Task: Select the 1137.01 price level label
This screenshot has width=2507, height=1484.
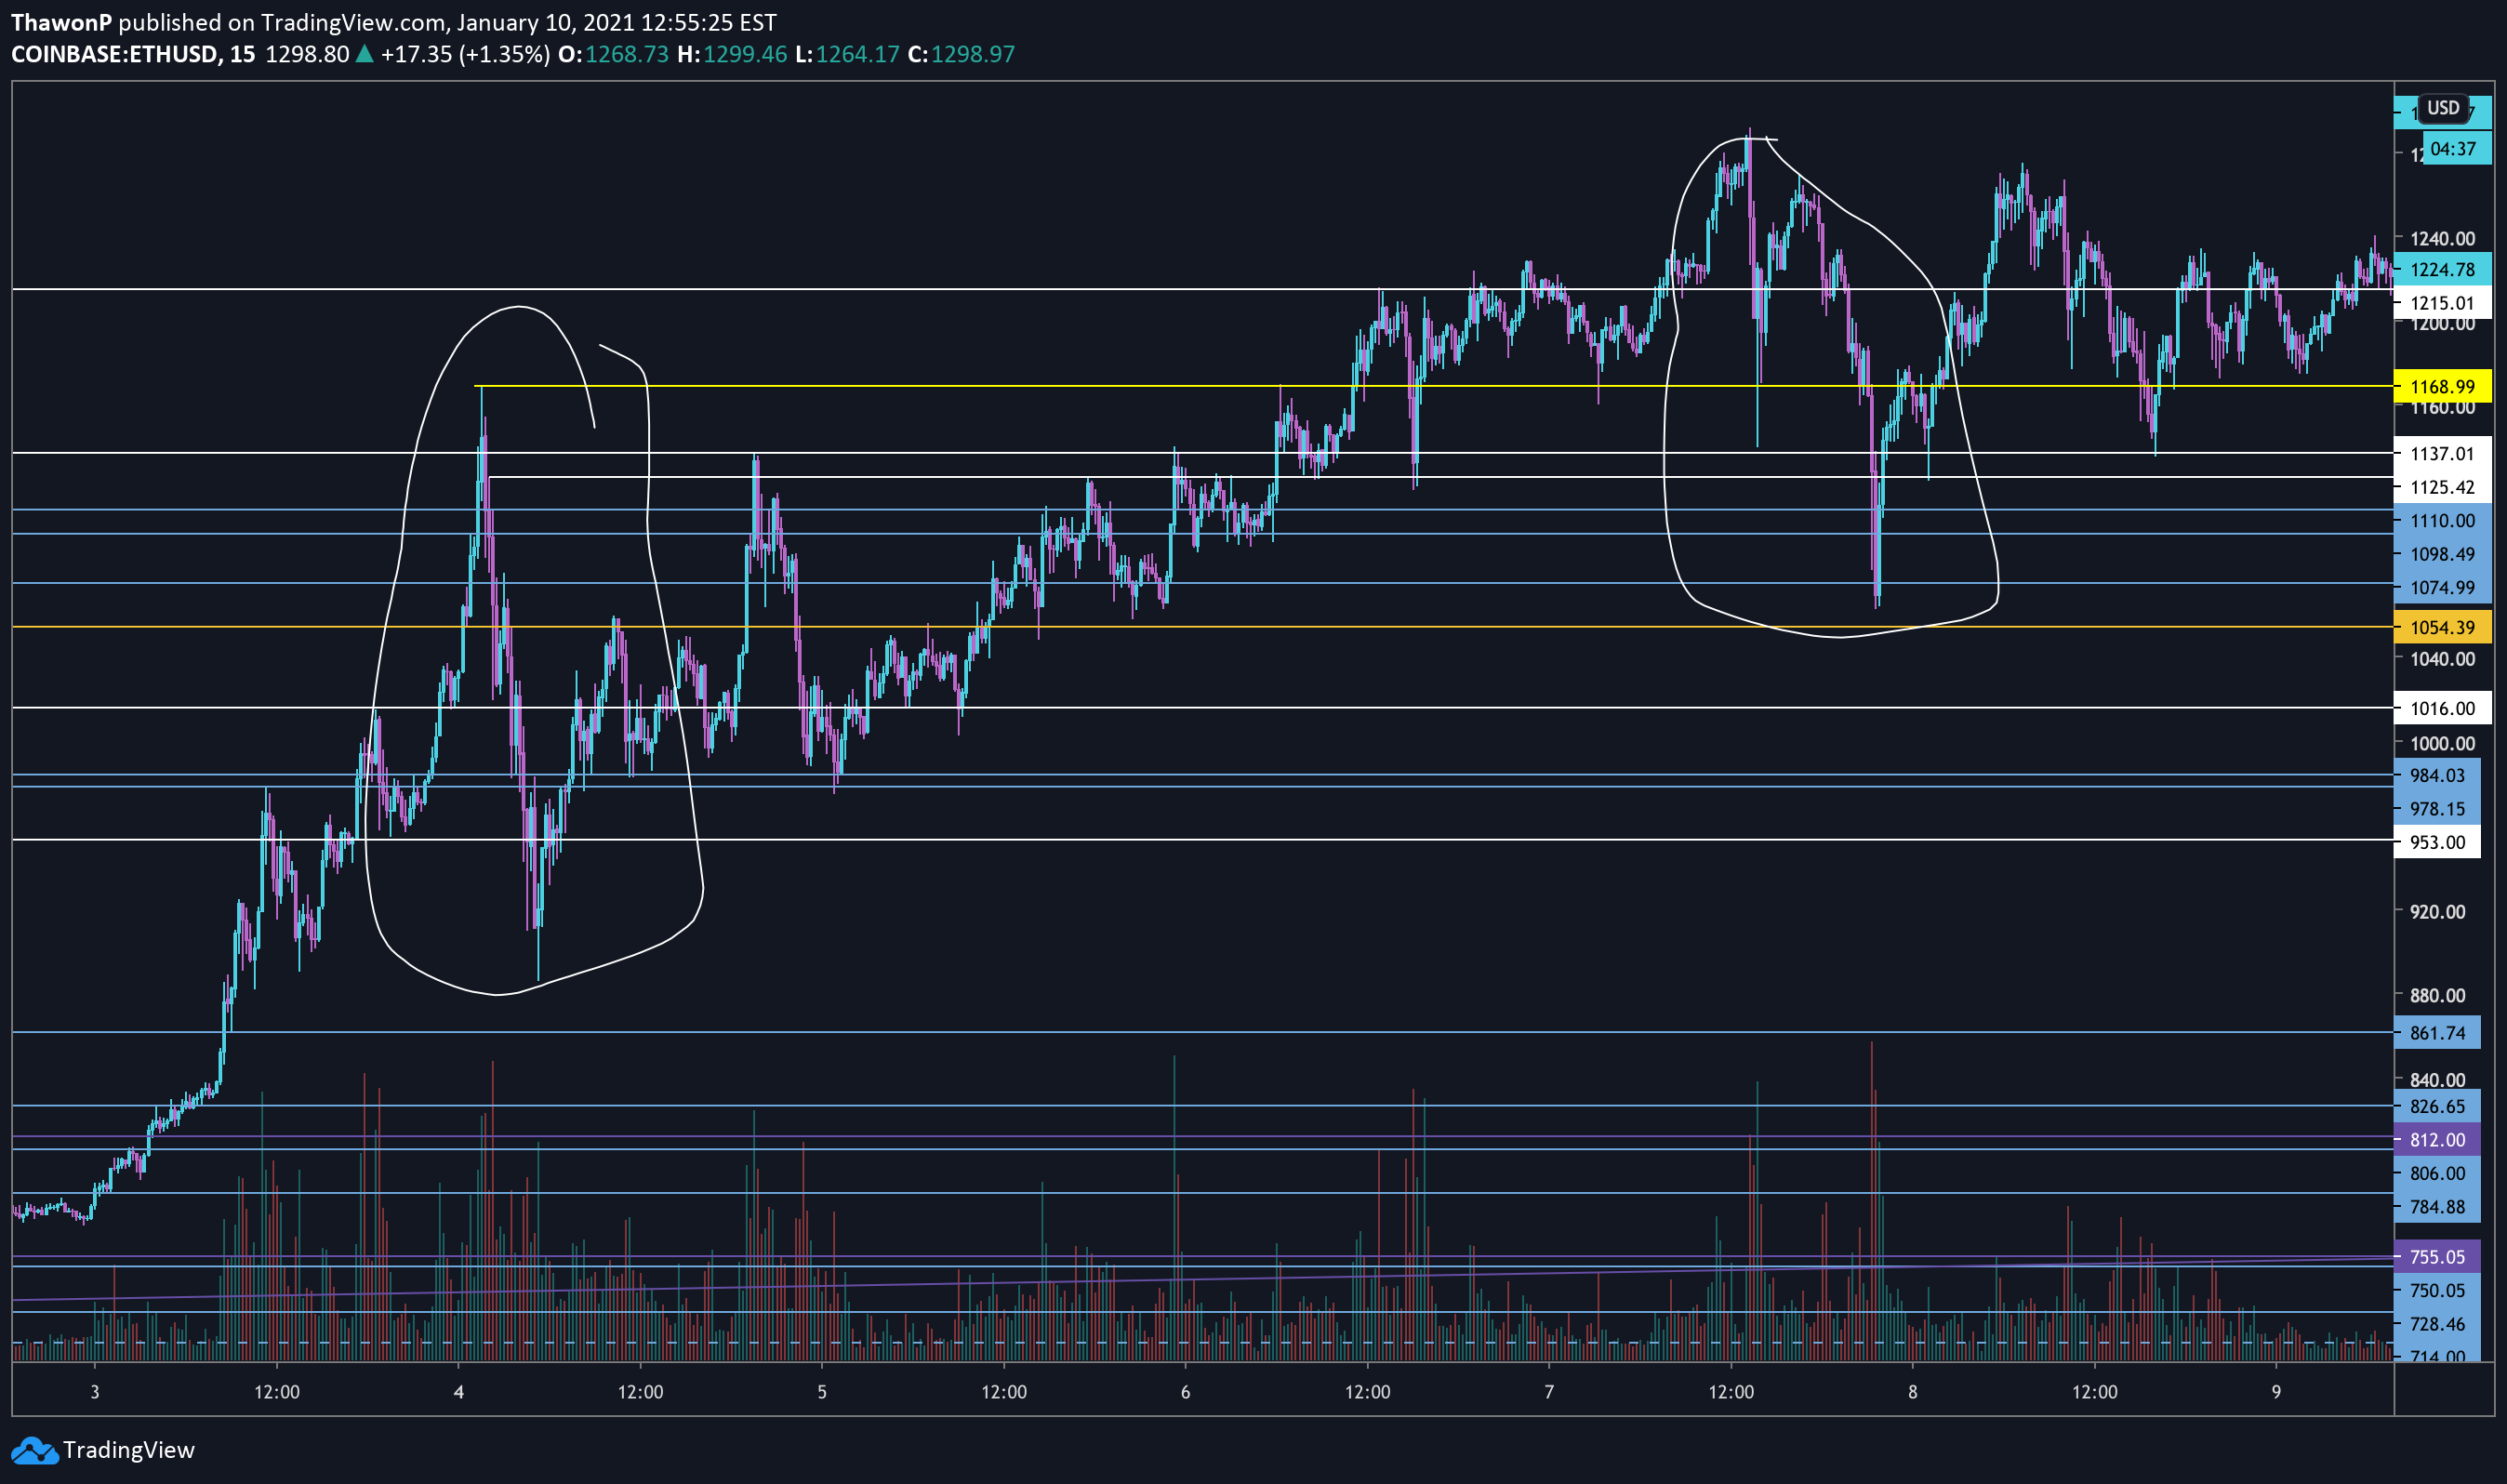Action: [2443, 454]
